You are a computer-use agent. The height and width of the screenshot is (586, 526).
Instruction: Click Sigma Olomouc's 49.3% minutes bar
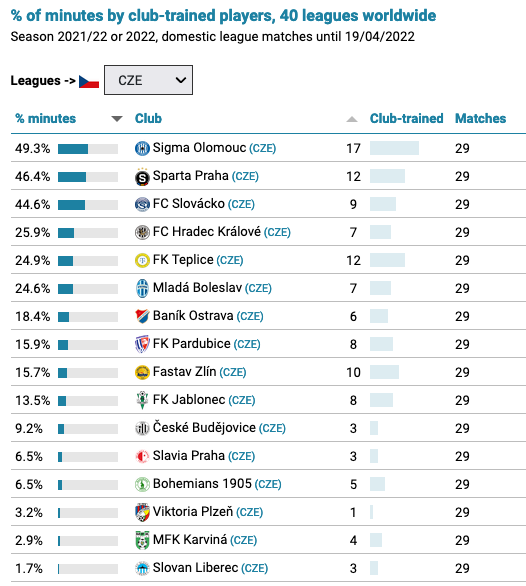(88, 149)
